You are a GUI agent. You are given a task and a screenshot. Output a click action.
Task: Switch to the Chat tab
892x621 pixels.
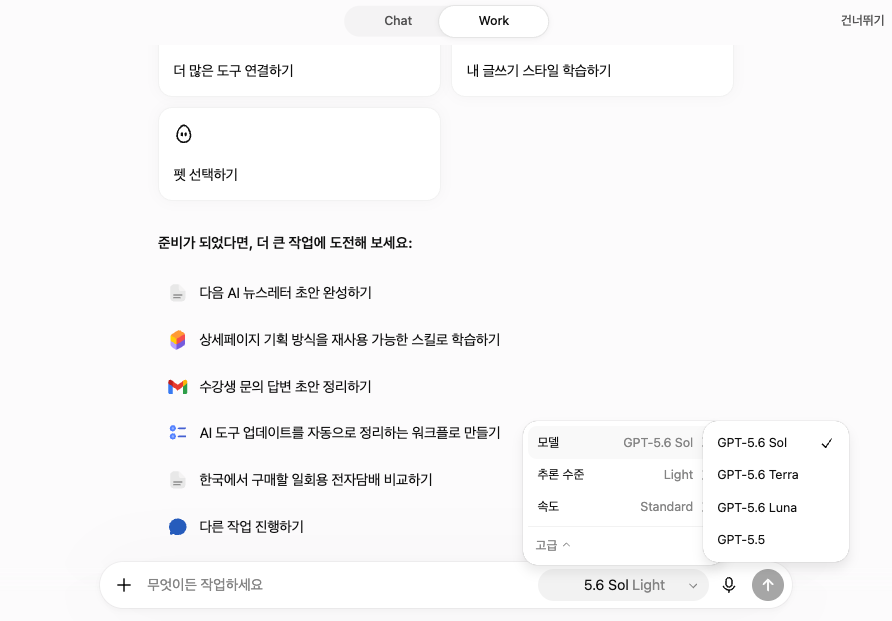point(398,21)
